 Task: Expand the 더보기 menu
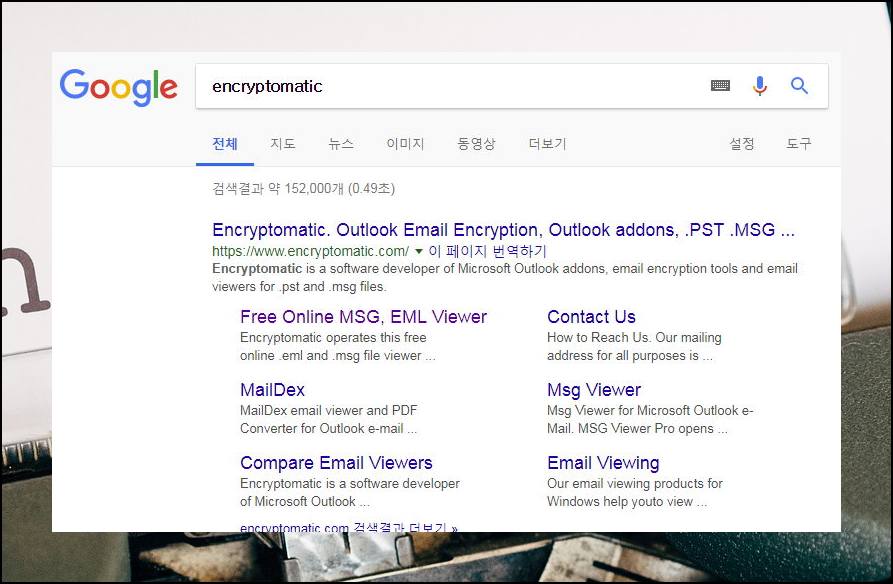pyautogui.click(x=547, y=144)
